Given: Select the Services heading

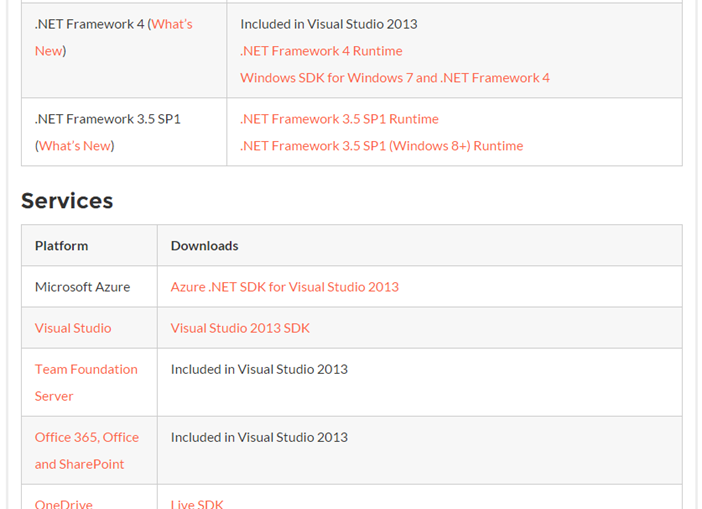Looking at the screenshot, I should [x=67, y=201].
